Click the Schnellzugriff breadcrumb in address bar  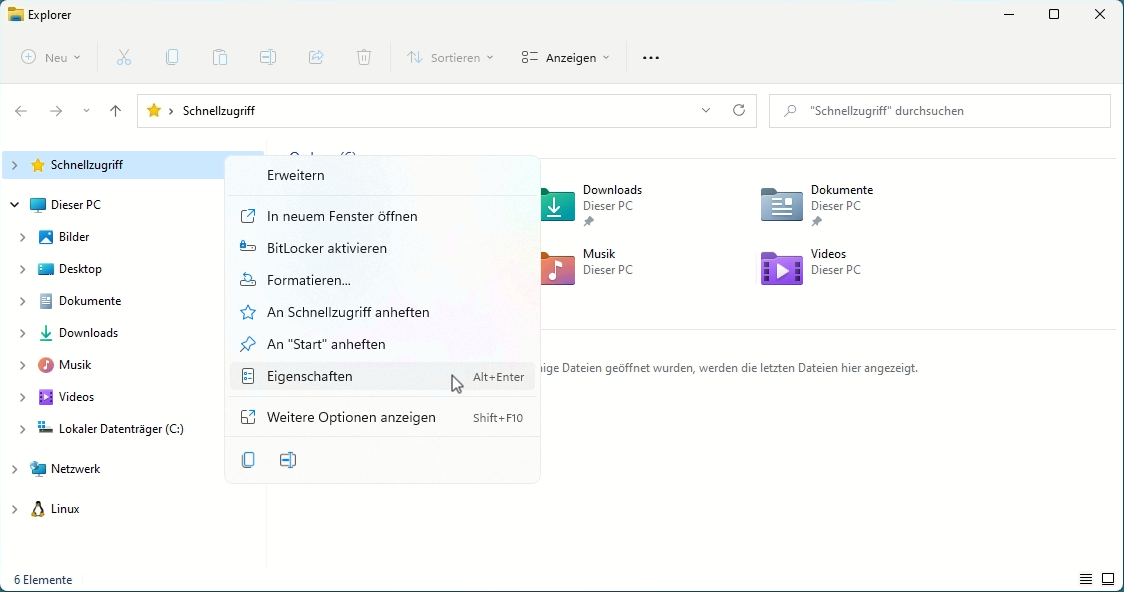(x=219, y=111)
